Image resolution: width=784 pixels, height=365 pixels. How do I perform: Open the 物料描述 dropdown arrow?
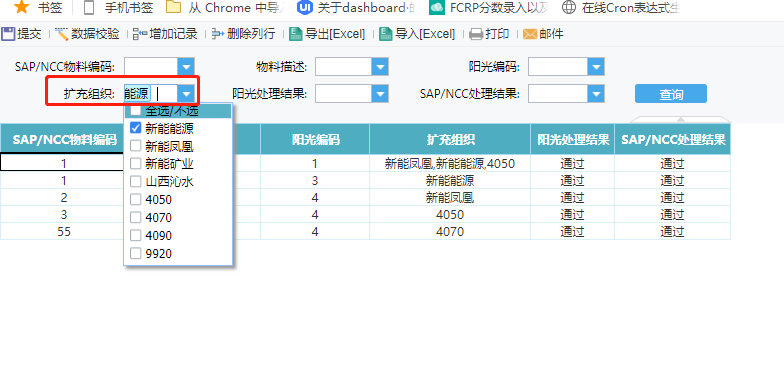coord(380,66)
